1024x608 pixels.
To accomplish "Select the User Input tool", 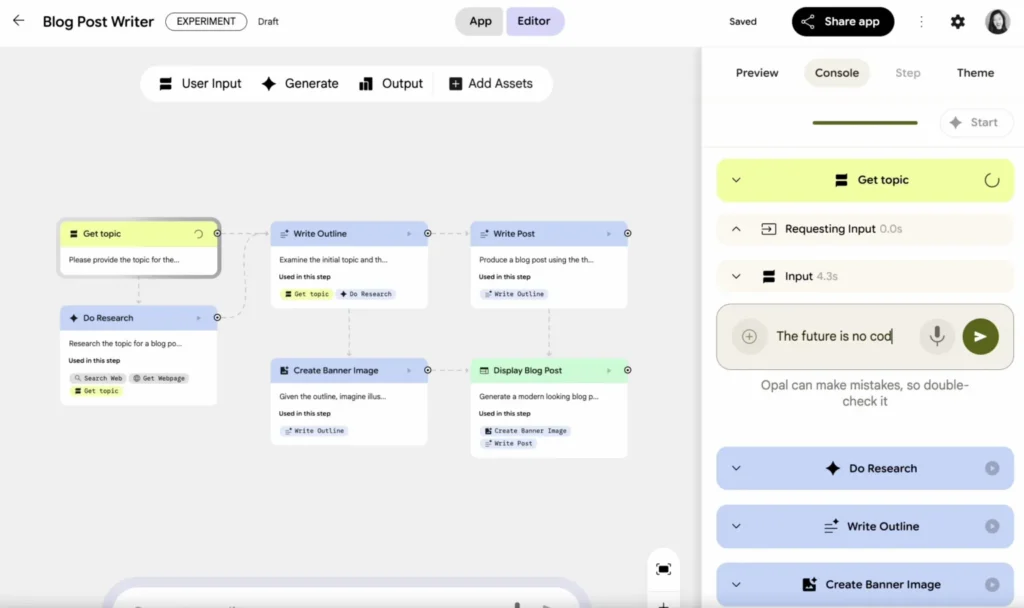I will click(200, 83).
